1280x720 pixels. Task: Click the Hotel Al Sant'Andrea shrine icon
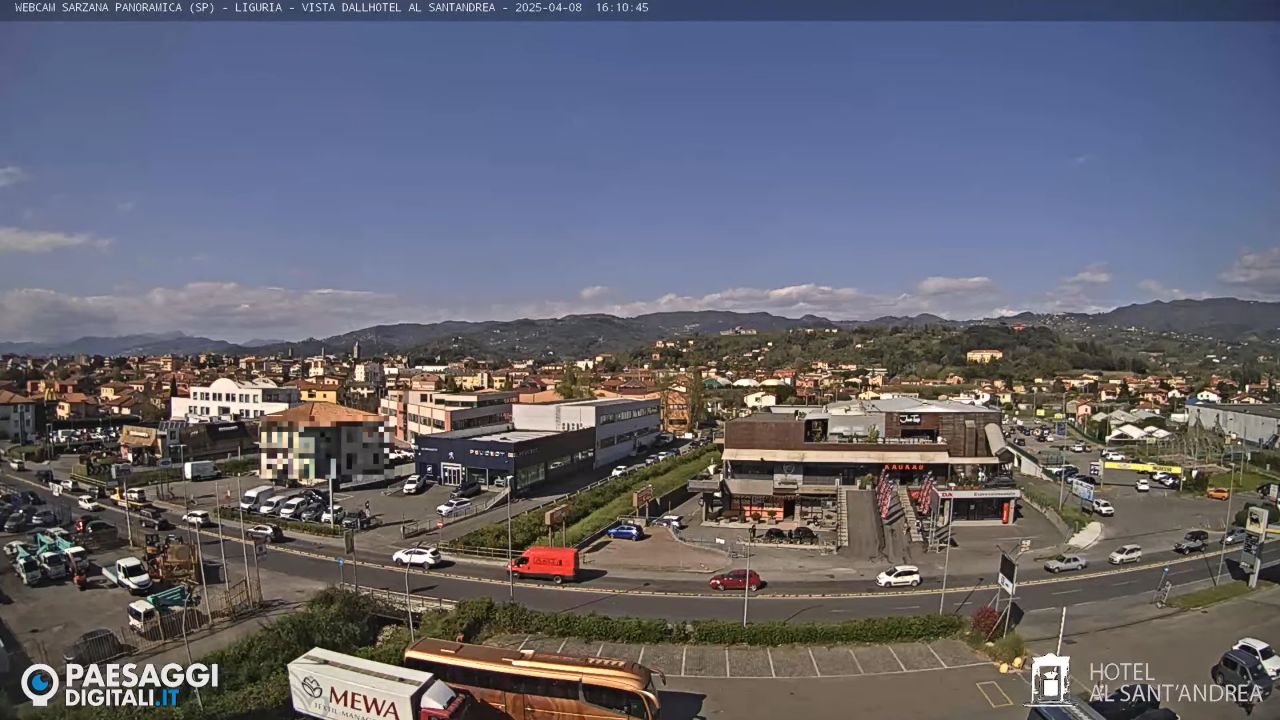pos(1052,683)
